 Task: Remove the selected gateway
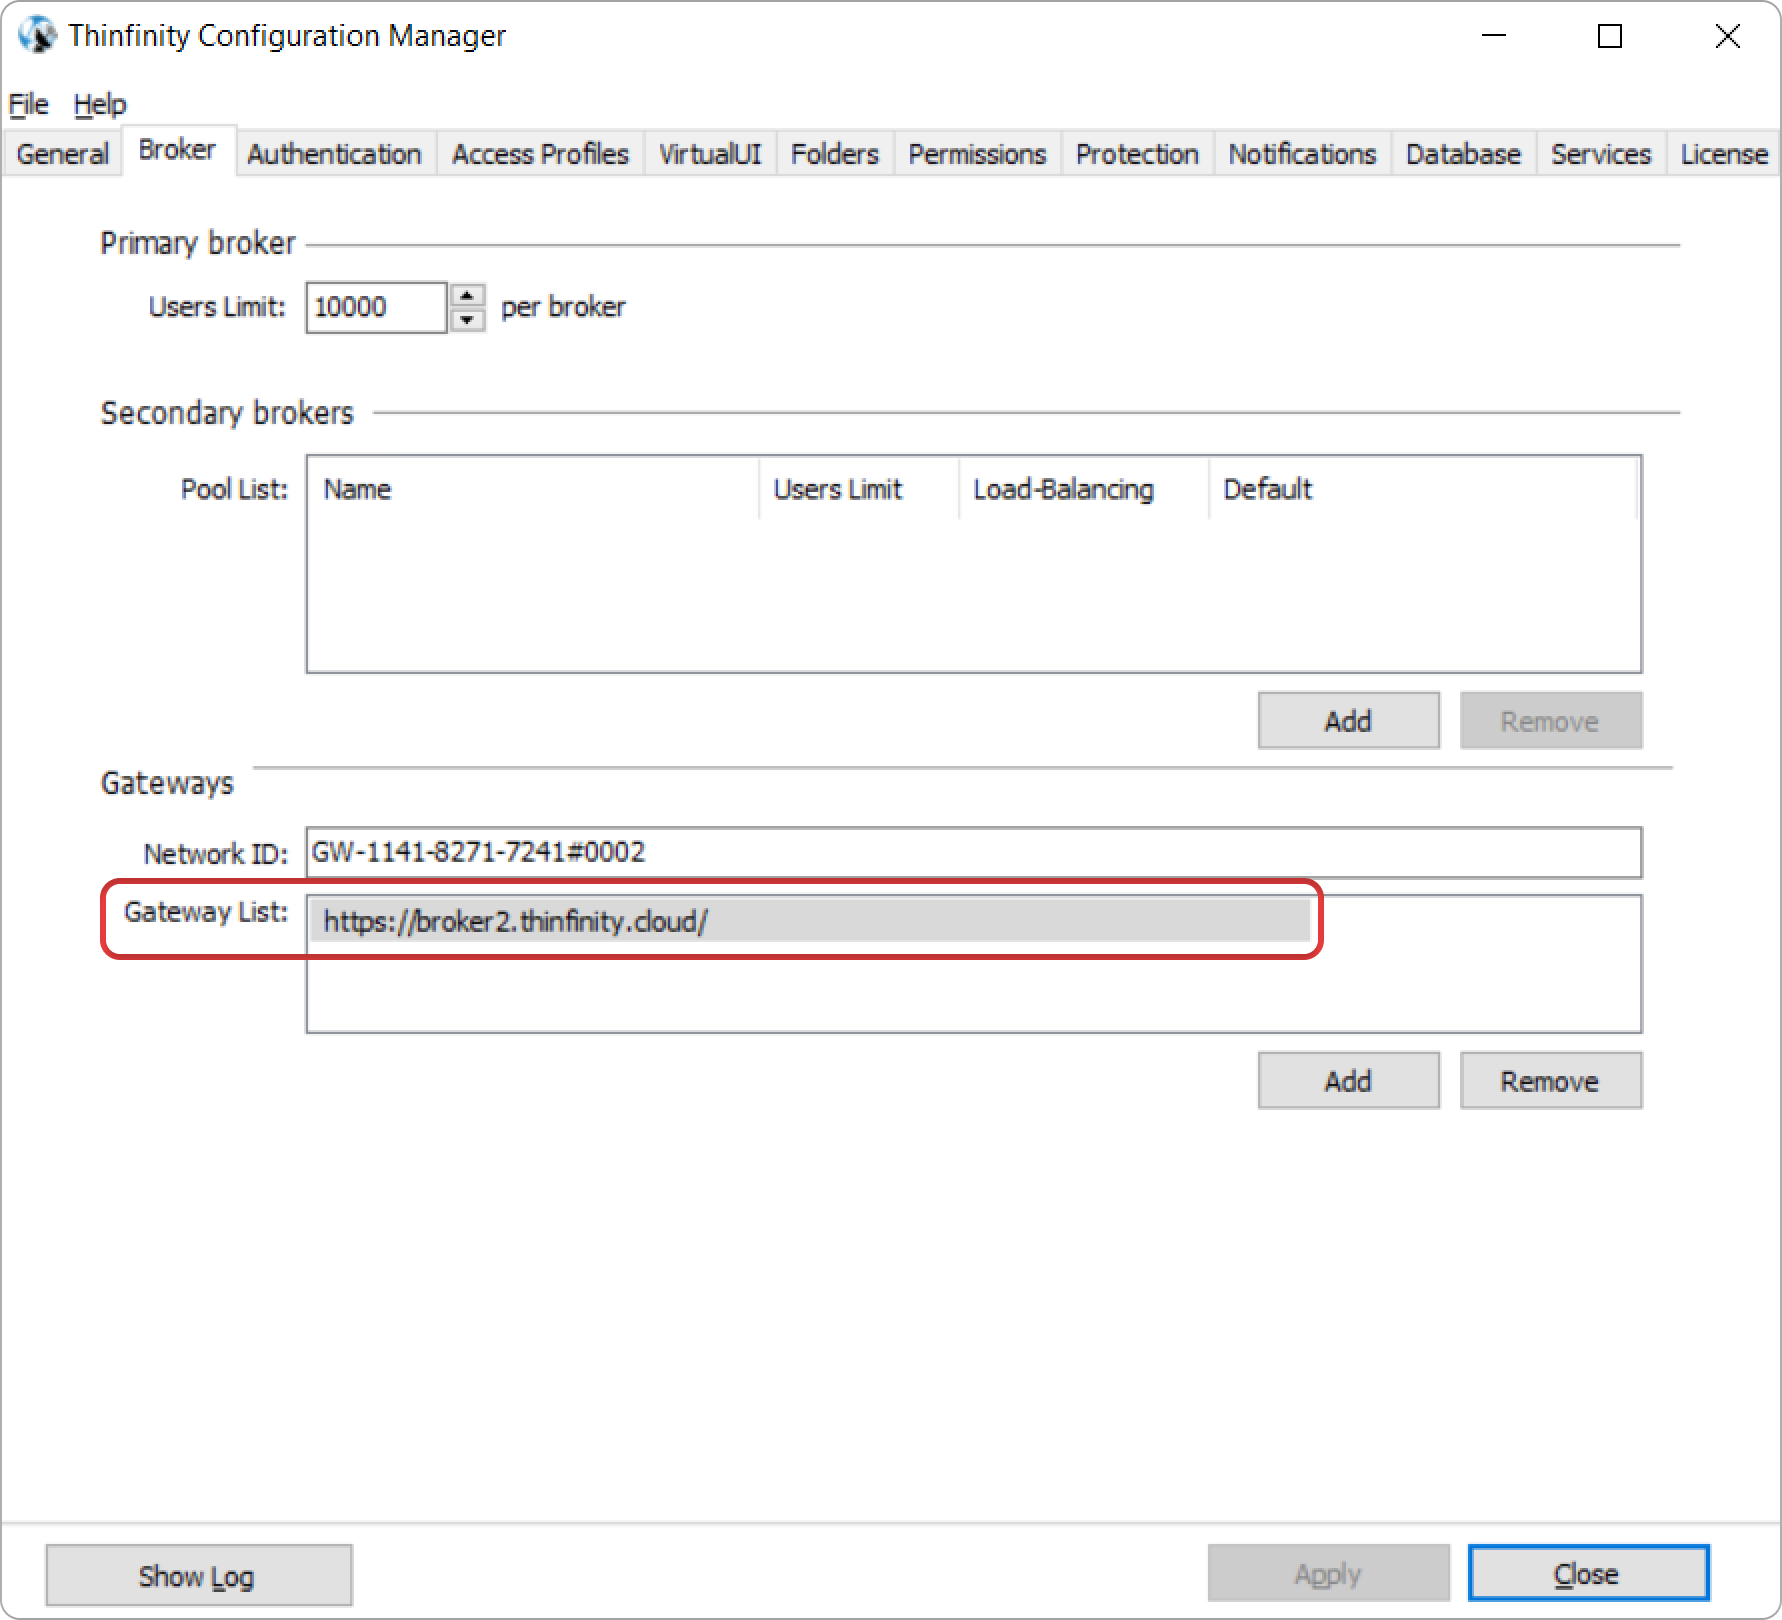[1550, 1081]
